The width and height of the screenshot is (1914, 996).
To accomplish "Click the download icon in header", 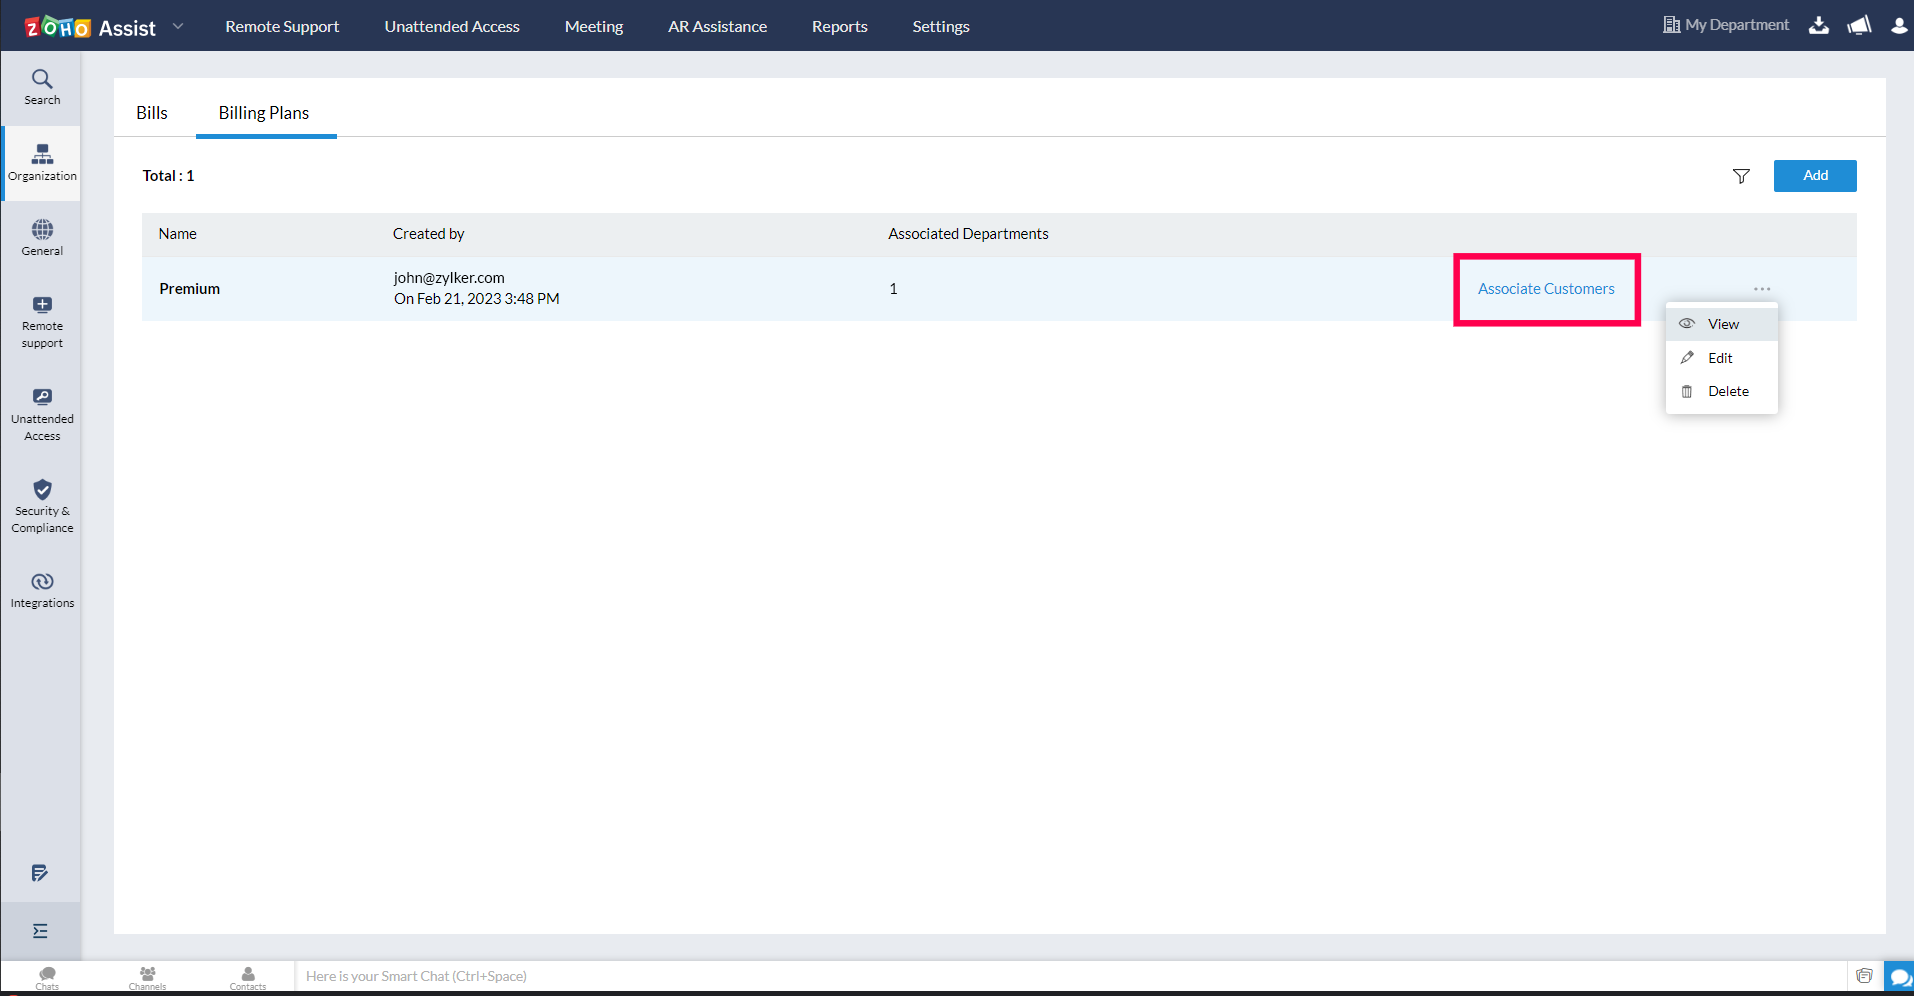I will tap(1819, 26).
